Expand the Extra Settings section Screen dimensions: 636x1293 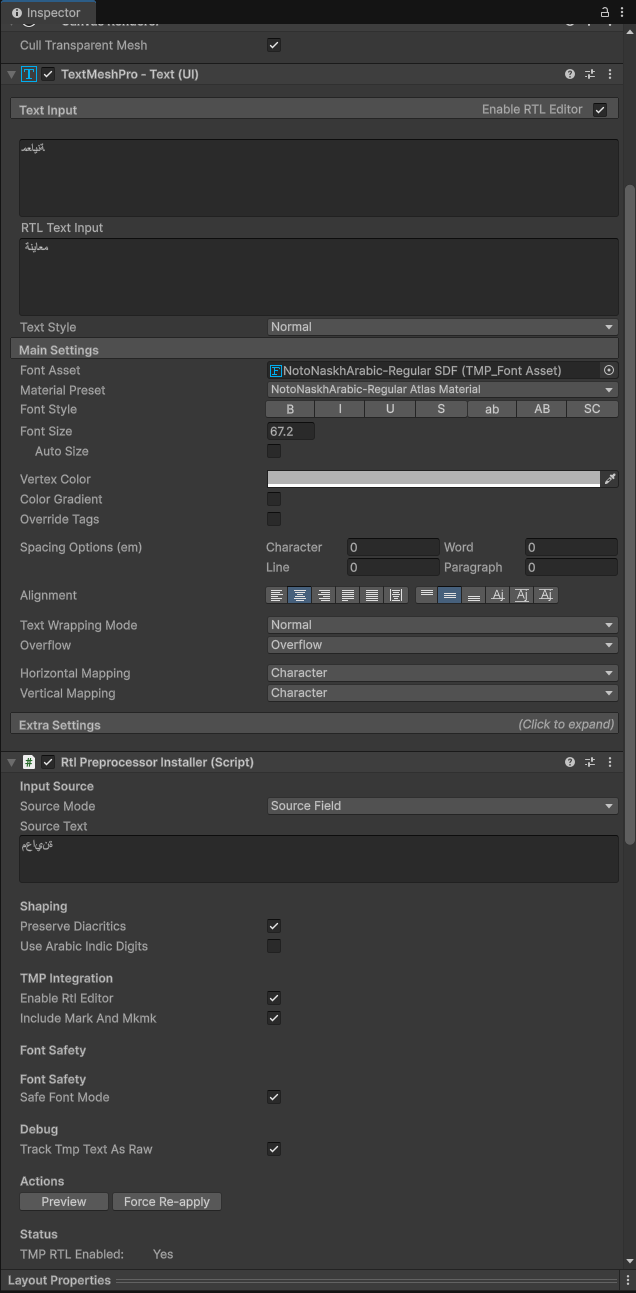[314, 724]
